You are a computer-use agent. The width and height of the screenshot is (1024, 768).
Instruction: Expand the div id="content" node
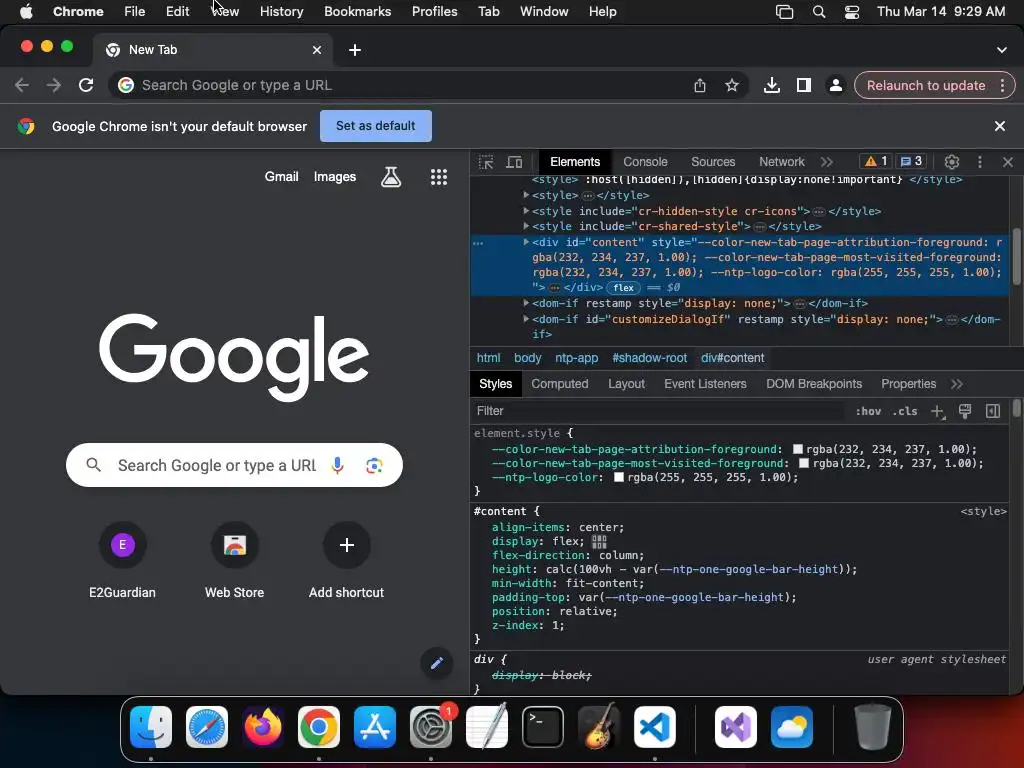point(526,242)
